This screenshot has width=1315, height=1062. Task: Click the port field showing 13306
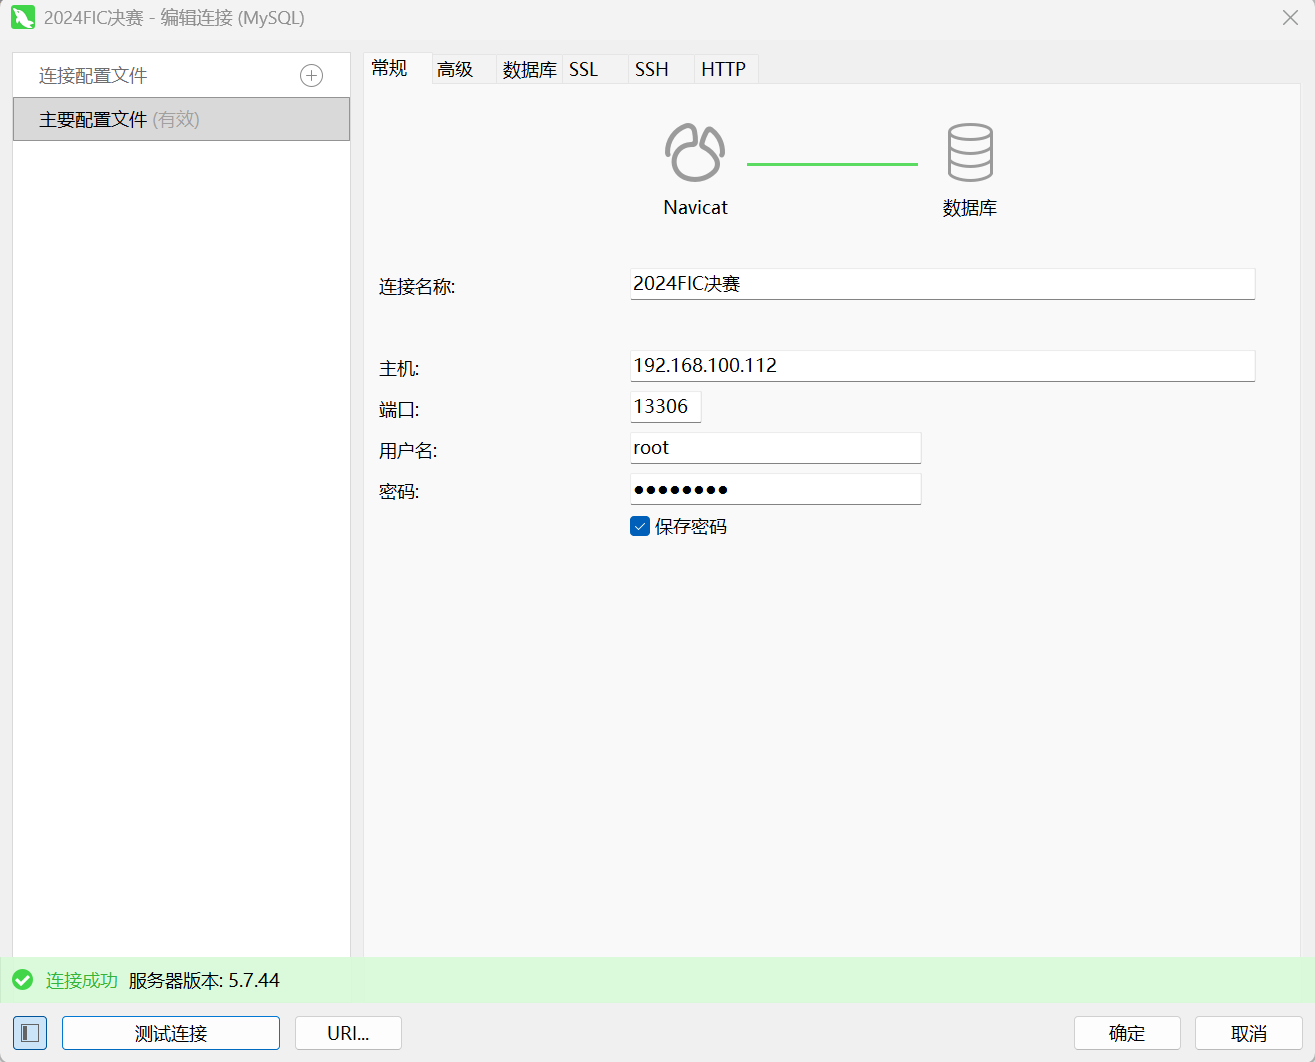(x=665, y=407)
